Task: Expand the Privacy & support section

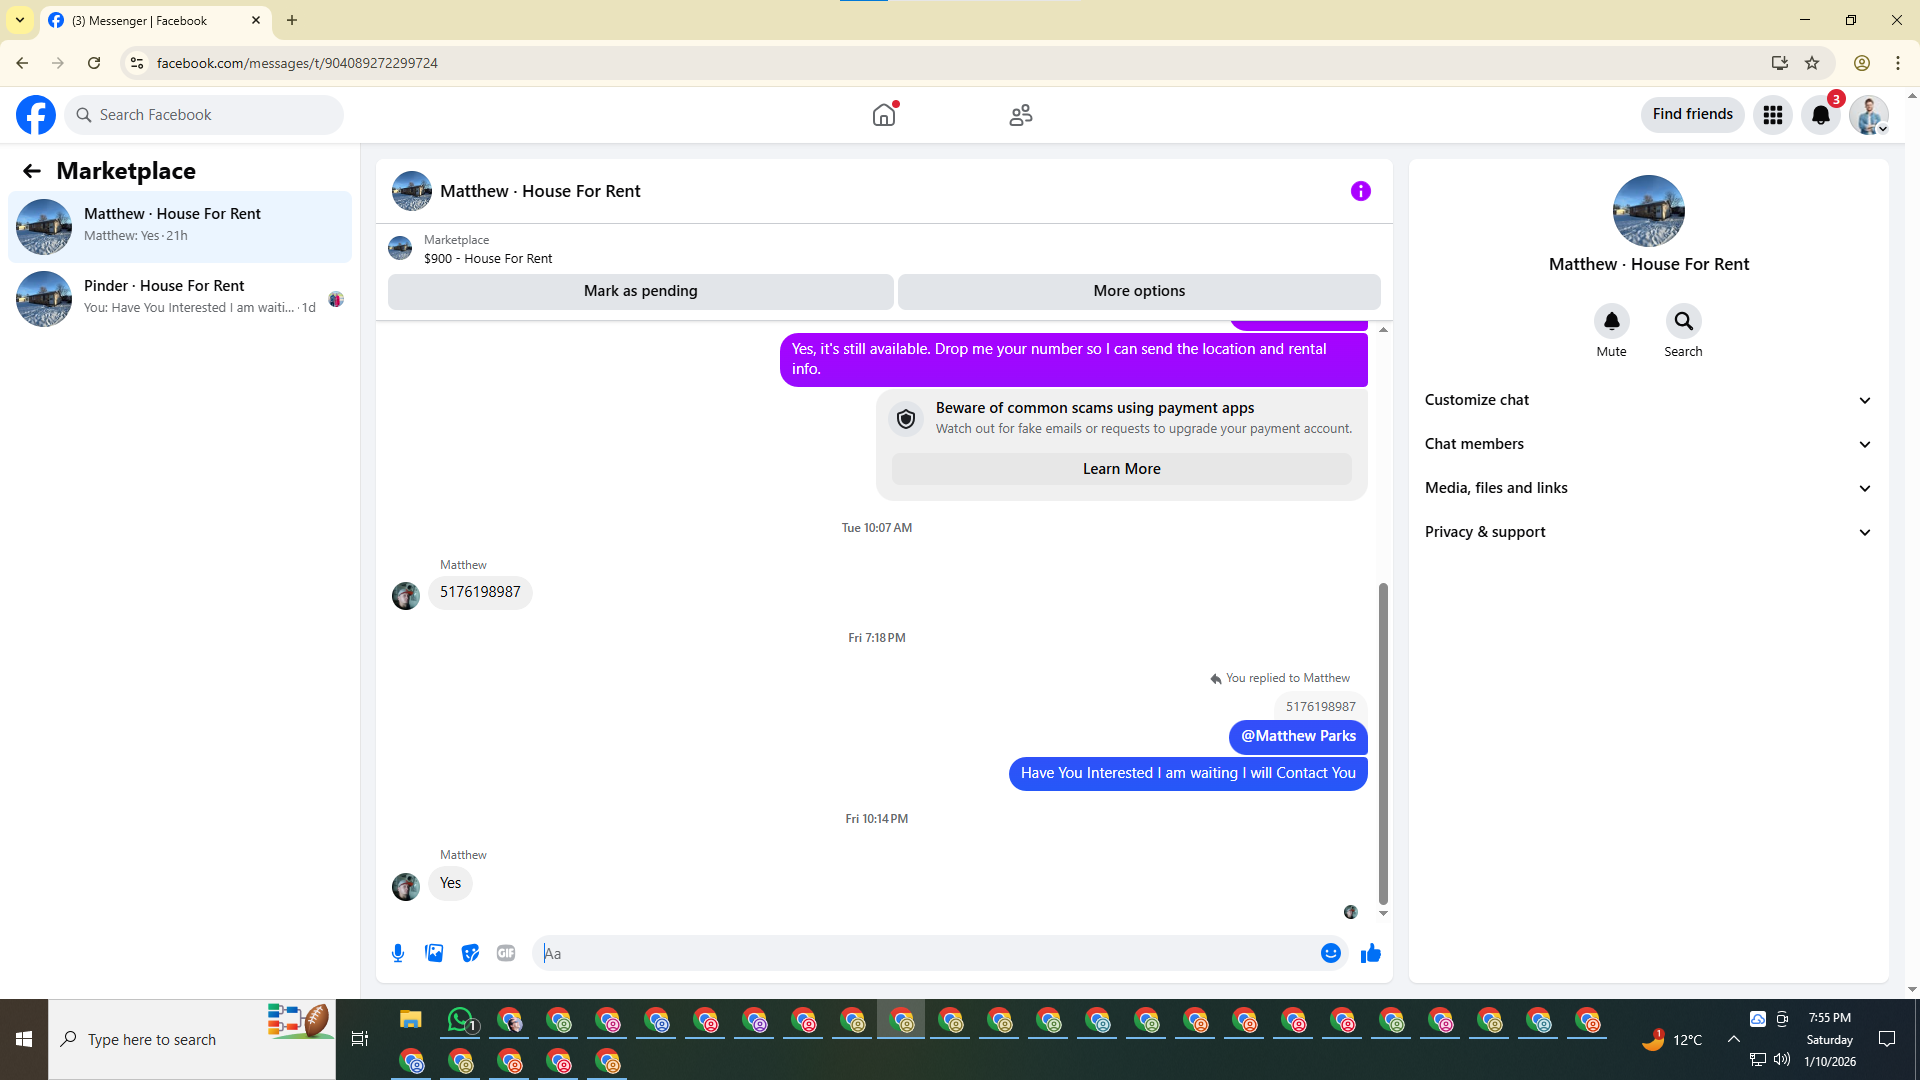Action: coord(1648,532)
